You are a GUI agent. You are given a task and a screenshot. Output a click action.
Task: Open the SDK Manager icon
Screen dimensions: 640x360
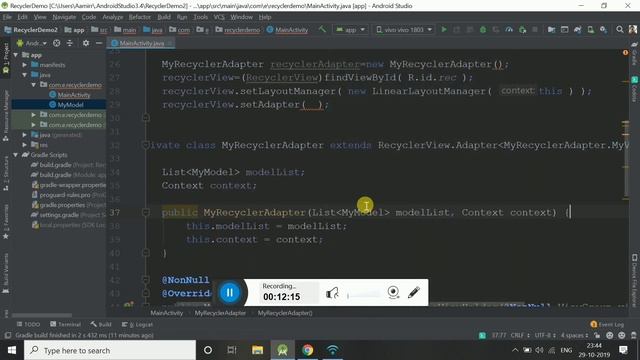603,30
